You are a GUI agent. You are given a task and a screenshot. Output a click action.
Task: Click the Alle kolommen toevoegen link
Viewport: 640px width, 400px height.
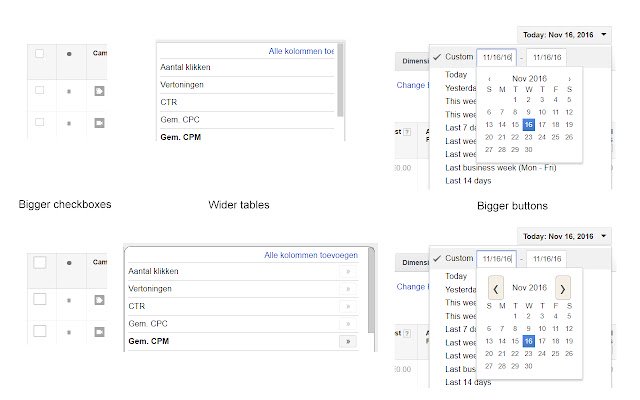311,255
